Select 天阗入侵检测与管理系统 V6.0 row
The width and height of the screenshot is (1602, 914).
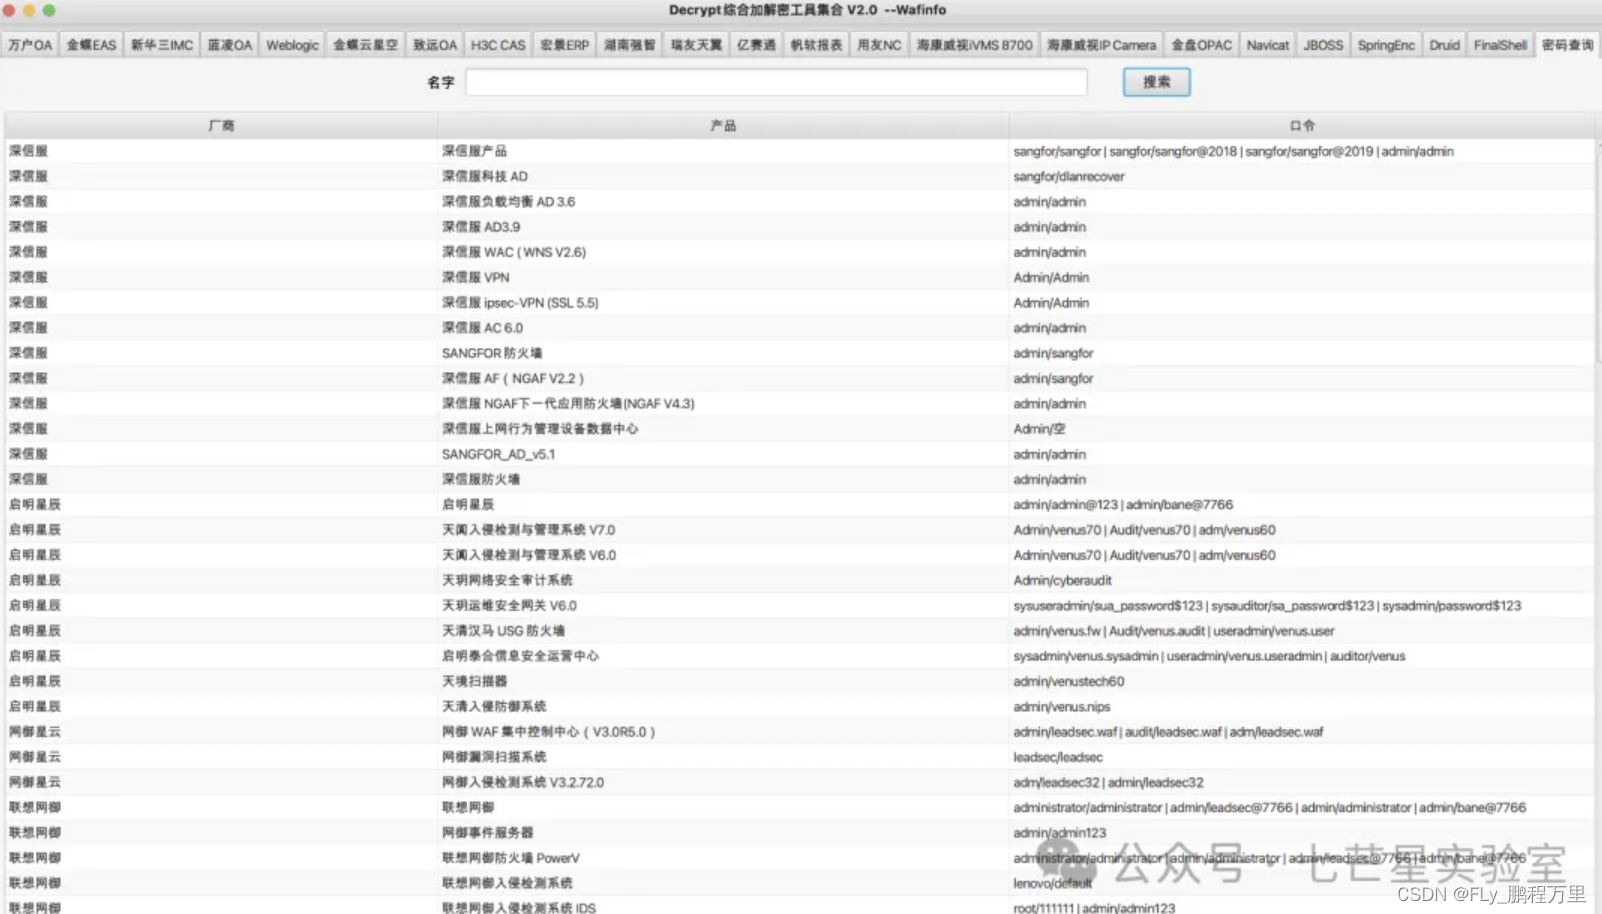tap(800, 555)
